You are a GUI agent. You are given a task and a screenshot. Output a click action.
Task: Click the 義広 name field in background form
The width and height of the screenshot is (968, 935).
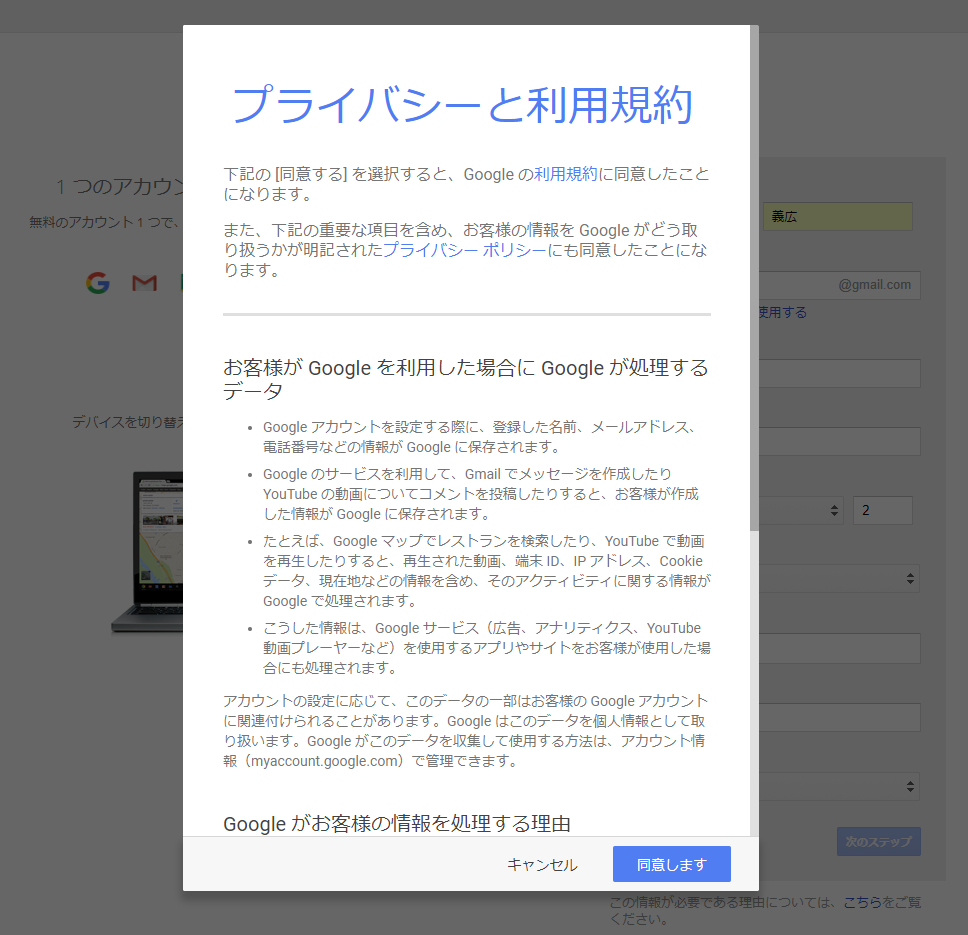pos(838,217)
